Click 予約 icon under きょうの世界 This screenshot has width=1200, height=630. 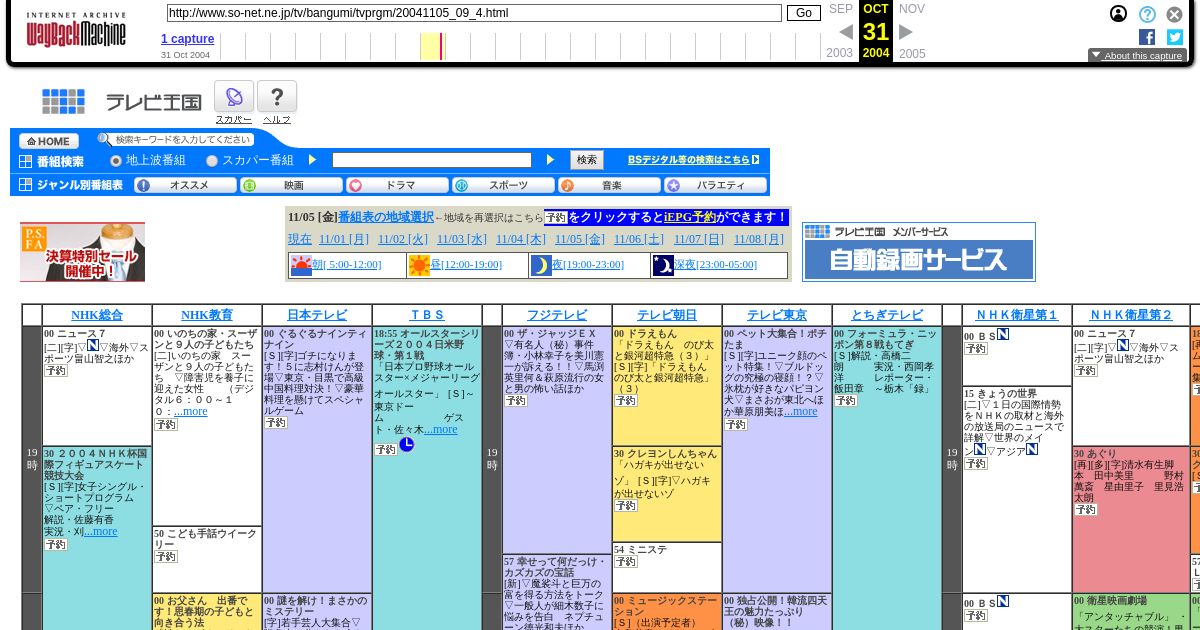(975, 464)
